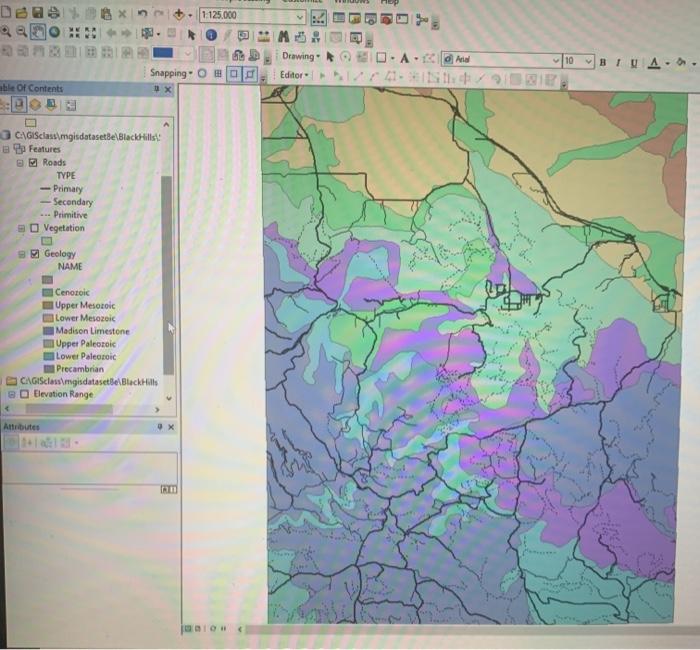Toggle Vertex Snapping square button
700x650 pixels.
[x=234, y=74]
